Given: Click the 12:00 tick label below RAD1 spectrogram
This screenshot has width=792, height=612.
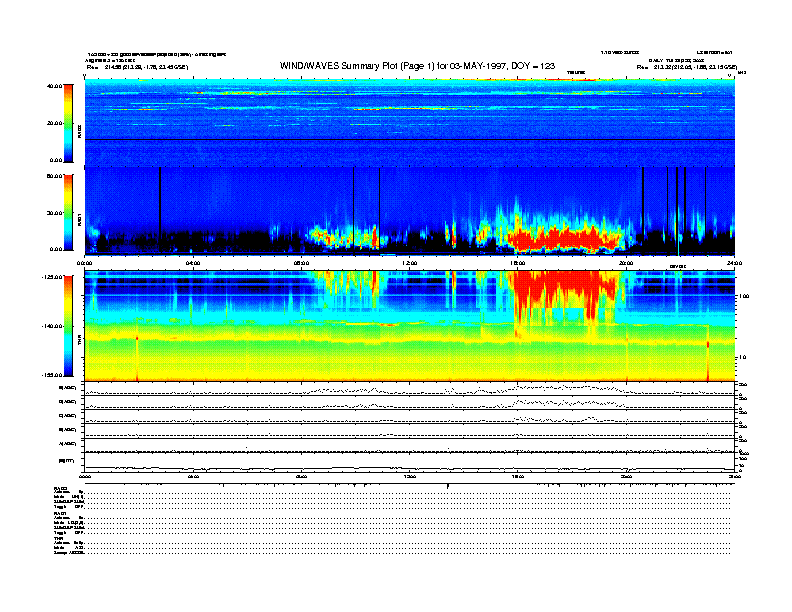Looking at the screenshot, I should 410,263.
